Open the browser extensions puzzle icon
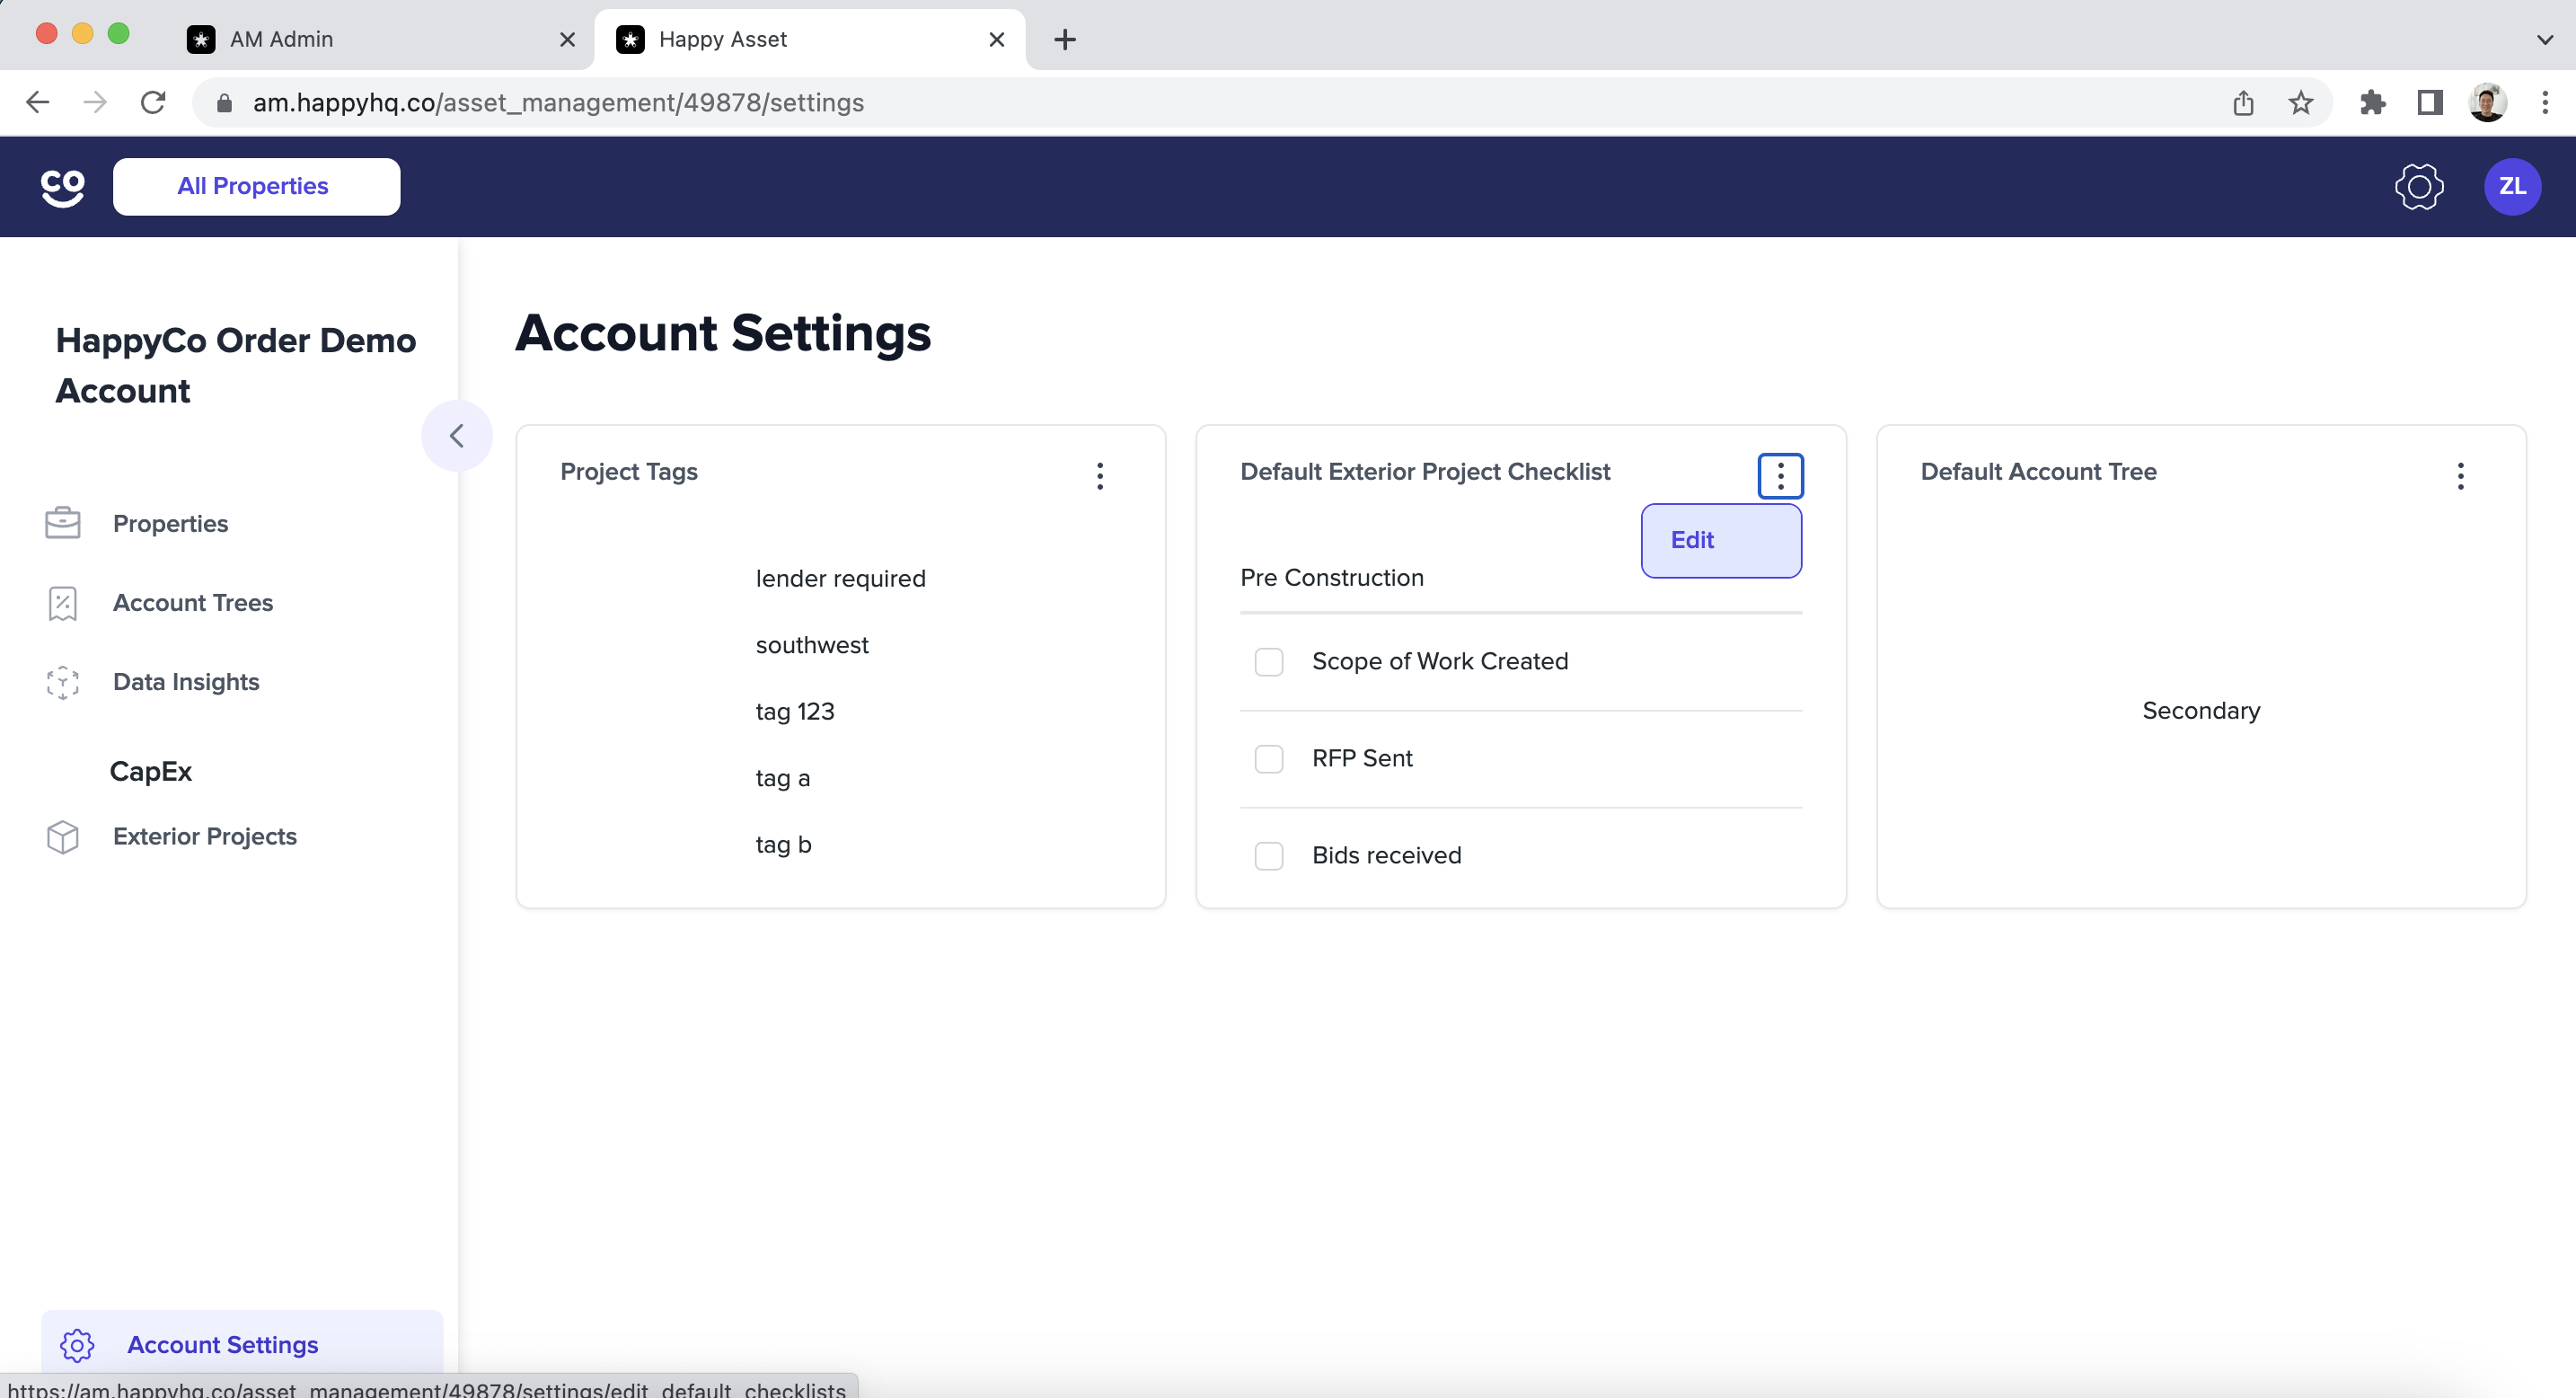Image resolution: width=2576 pixels, height=1398 pixels. (2372, 102)
